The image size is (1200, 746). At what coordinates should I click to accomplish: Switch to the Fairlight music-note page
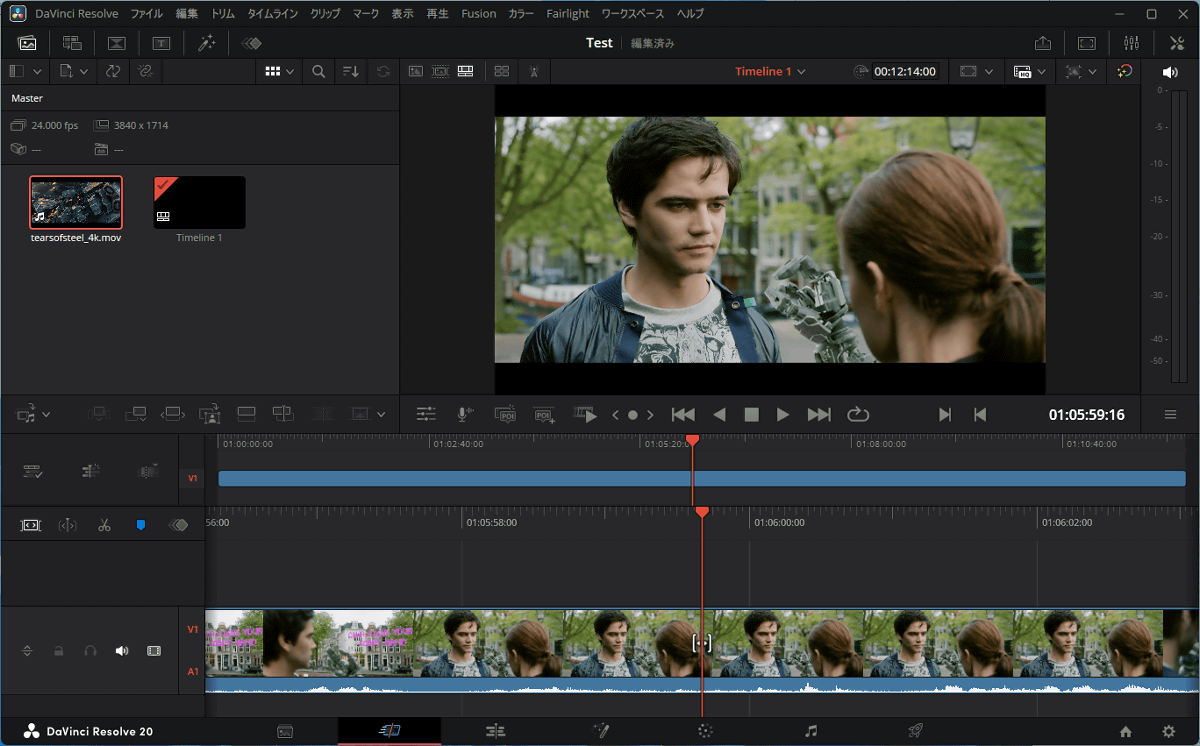click(x=811, y=731)
